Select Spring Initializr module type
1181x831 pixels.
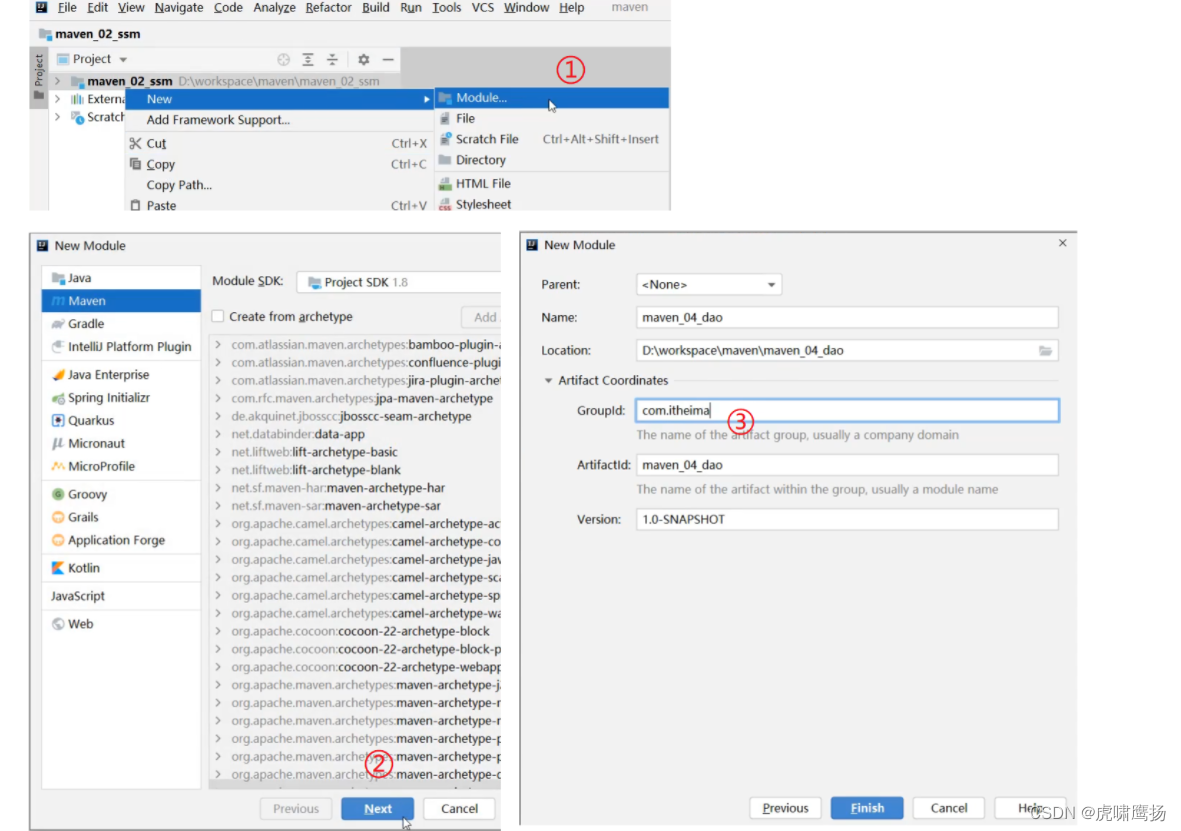pos(121,397)
